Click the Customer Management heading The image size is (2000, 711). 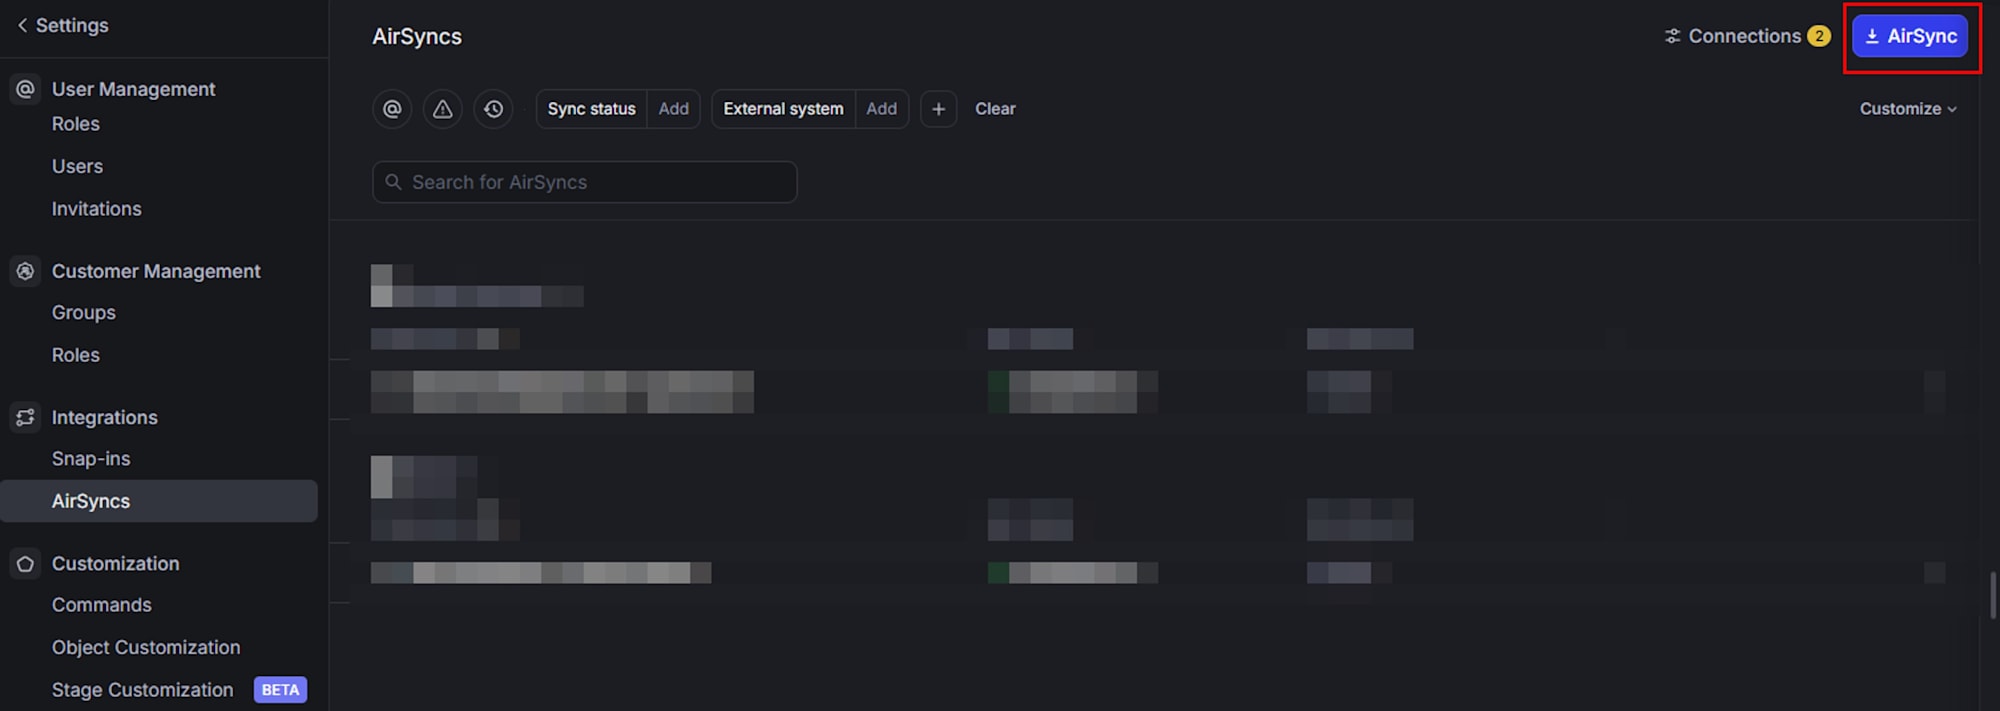(156, 271)
